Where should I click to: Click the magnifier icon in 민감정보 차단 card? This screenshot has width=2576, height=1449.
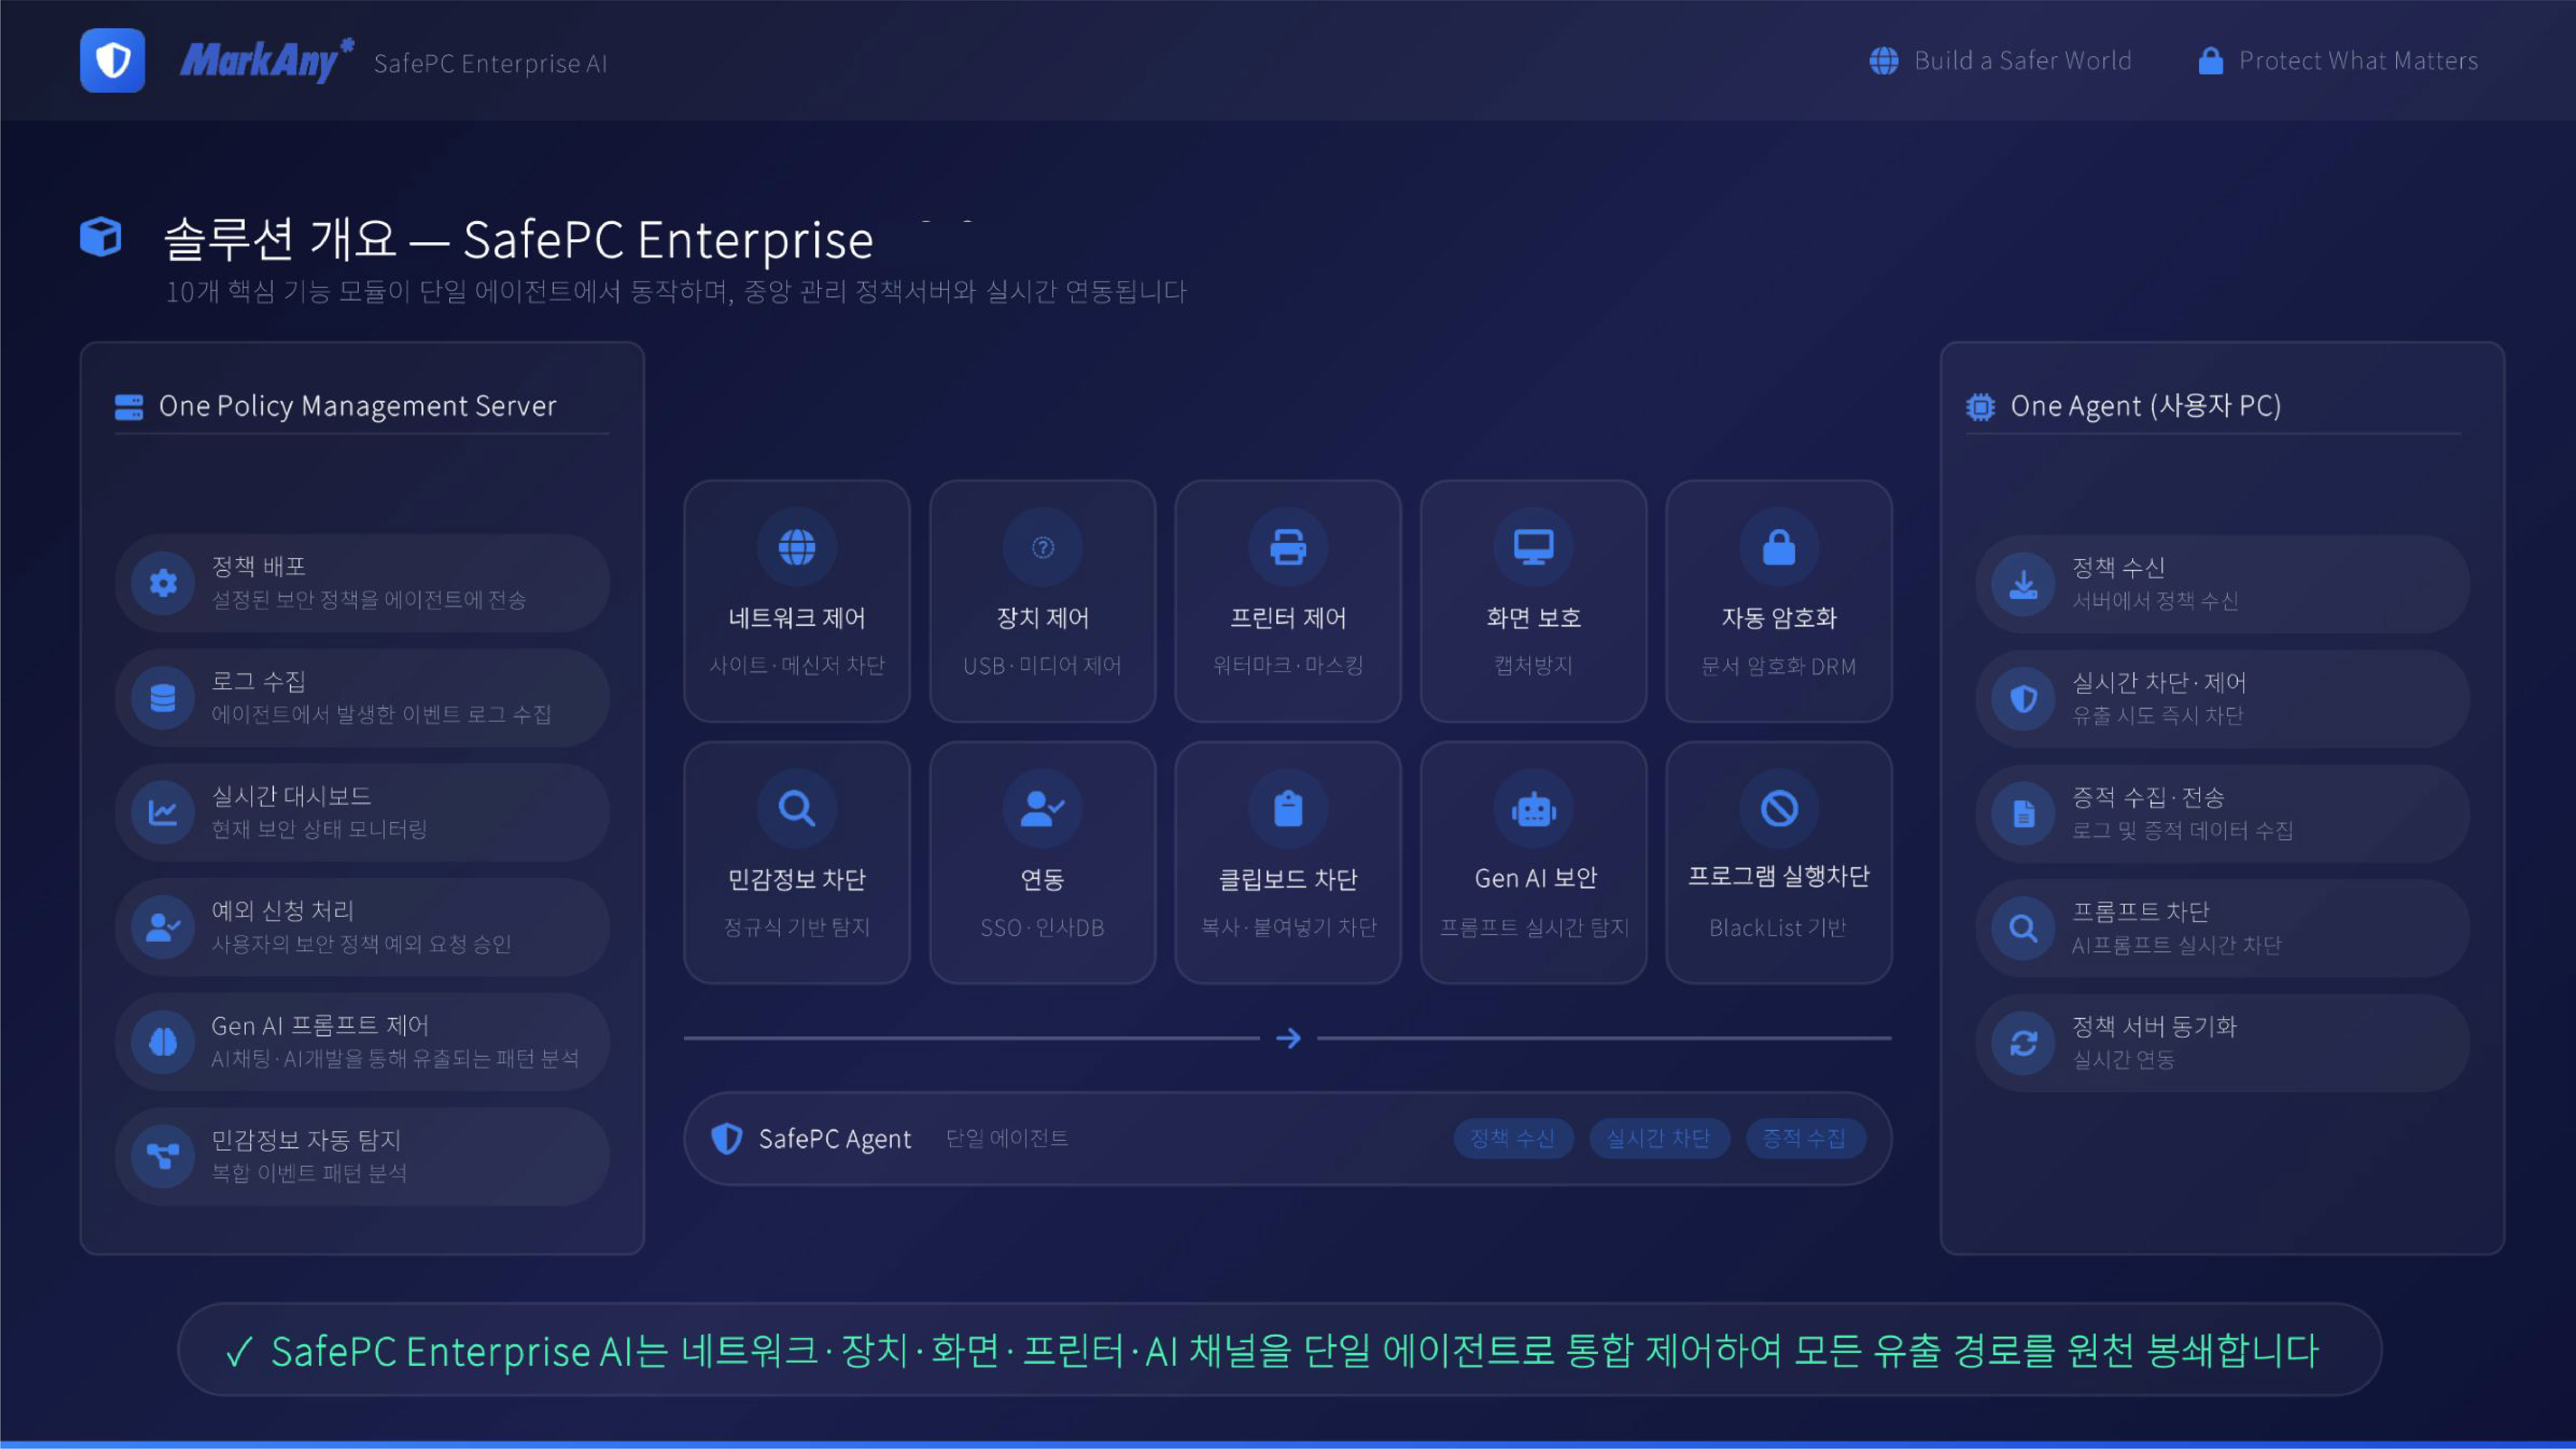point(797,808)
